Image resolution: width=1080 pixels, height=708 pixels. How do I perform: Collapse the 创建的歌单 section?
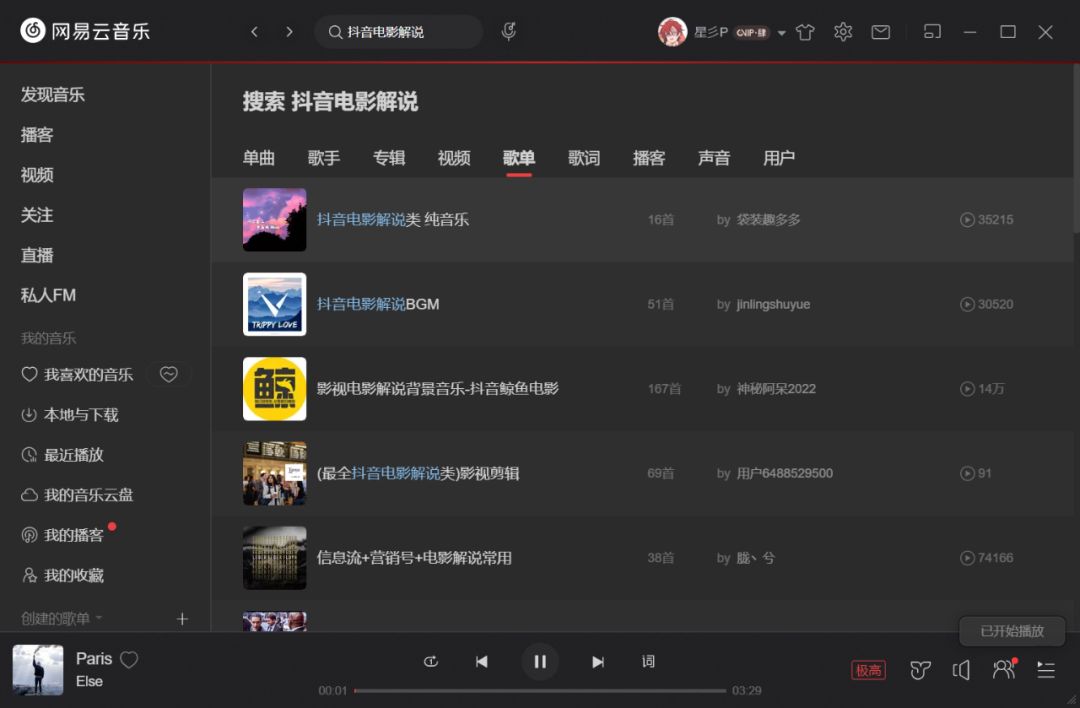[61, 618]
